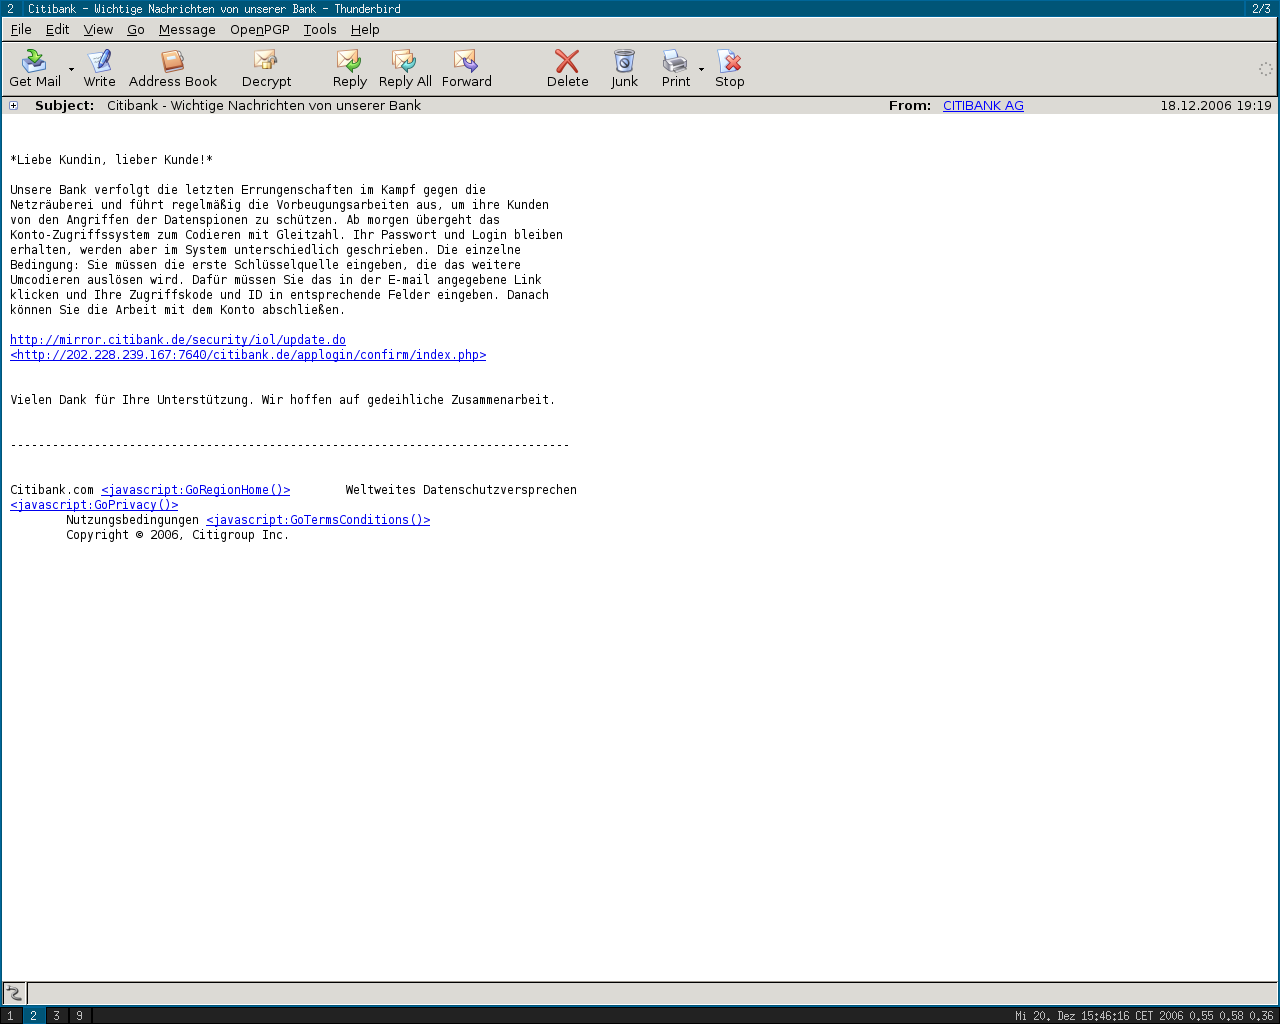Screen dimensions: 1280x1024
Task: Open the View menu
Action: 98,29
